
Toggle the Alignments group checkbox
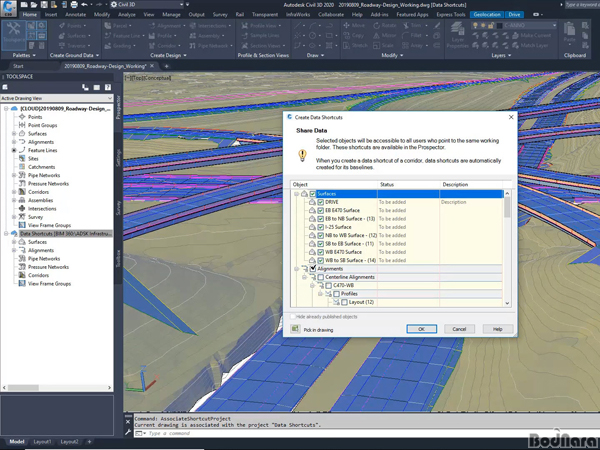coord(313,269)
